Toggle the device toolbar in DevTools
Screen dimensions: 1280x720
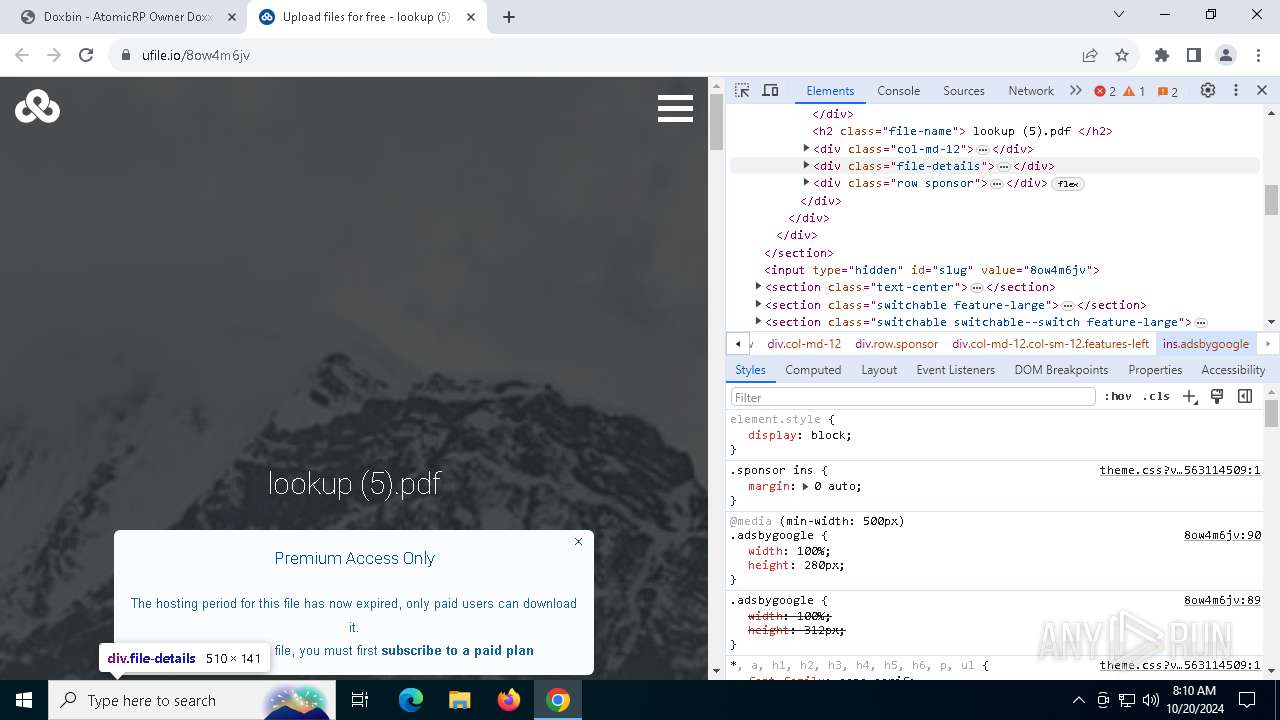click(770, 90)
